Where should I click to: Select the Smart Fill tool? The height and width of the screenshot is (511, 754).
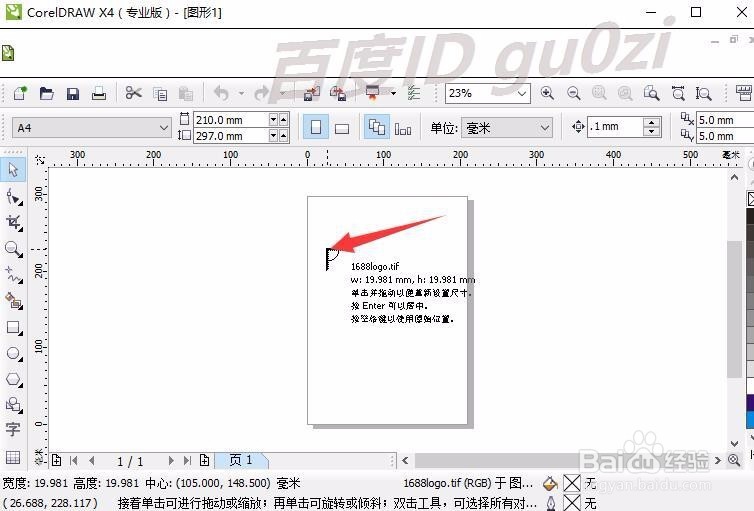click(x=13, y=301)
